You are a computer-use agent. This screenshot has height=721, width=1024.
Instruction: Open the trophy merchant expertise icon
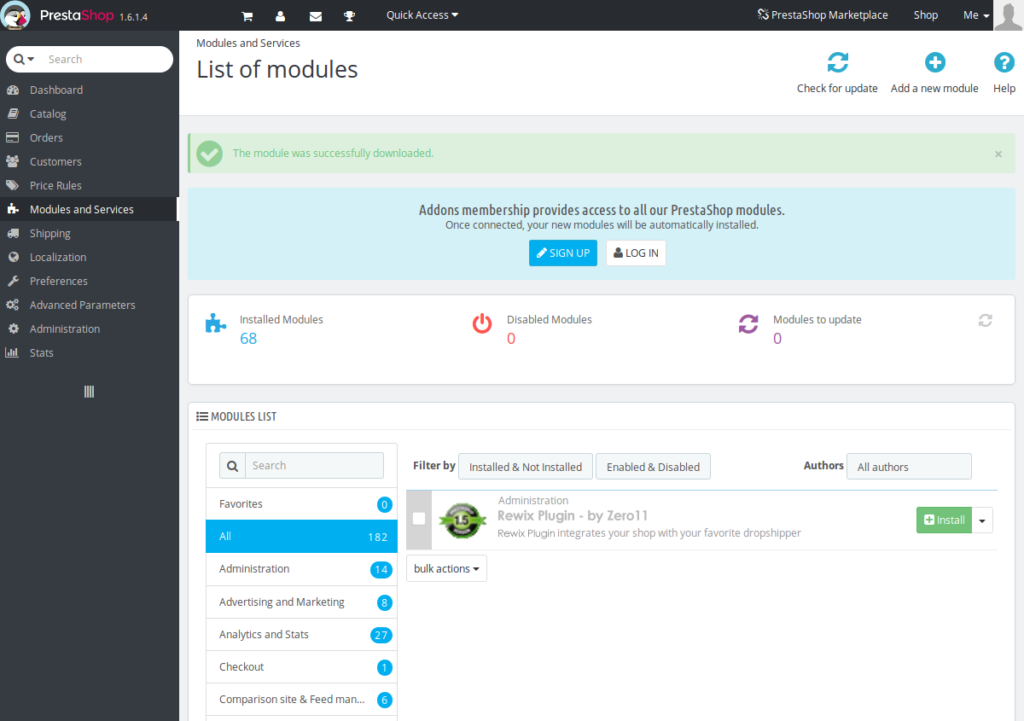(x=349, y=16)
